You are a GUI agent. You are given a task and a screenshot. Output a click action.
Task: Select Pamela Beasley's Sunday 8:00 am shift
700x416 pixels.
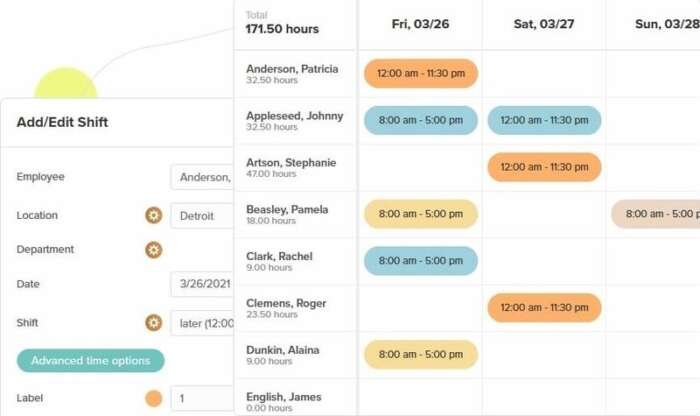tap(656, 214)
